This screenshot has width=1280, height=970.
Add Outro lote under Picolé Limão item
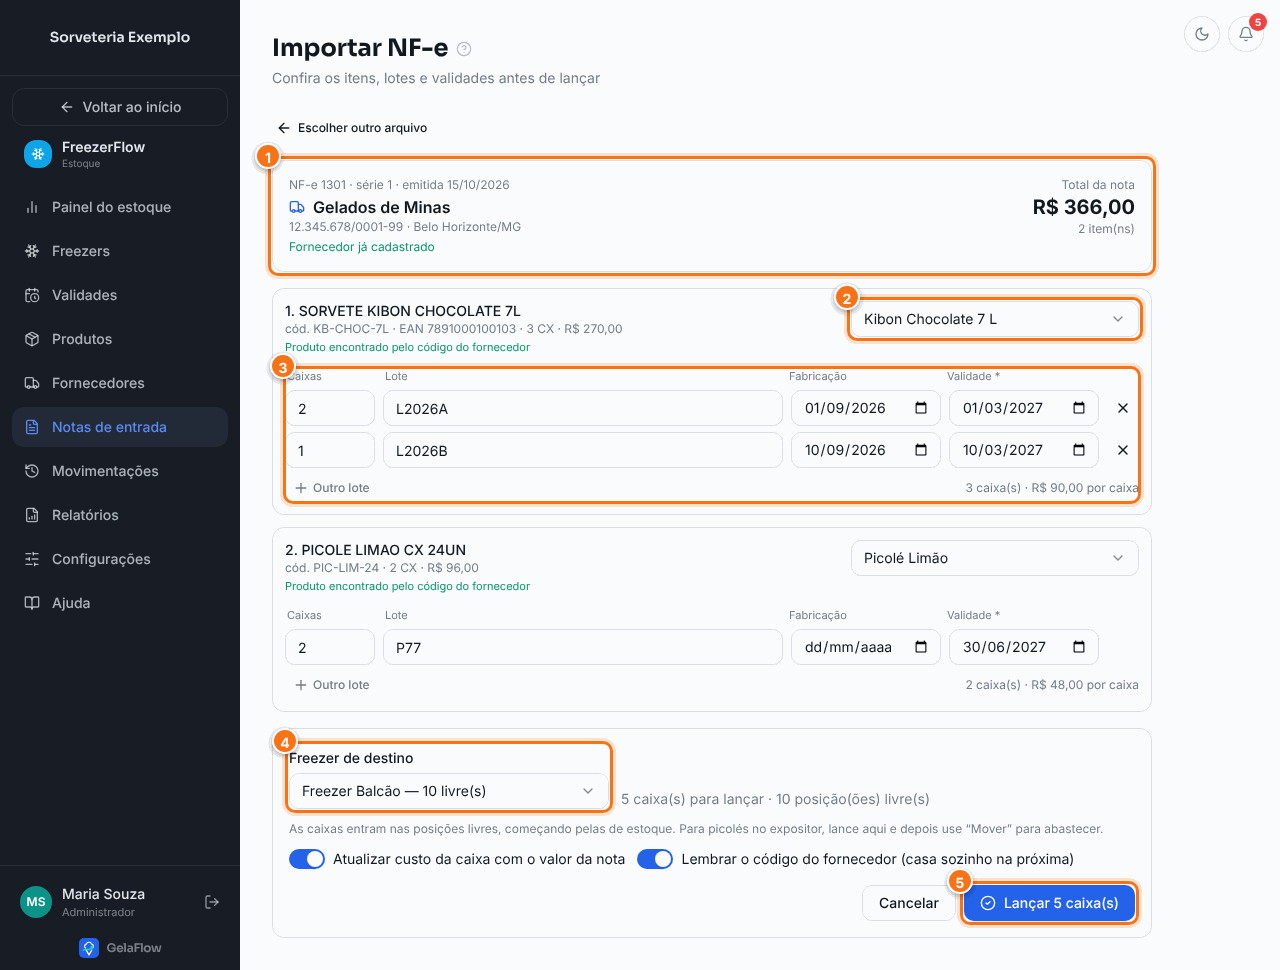(x=332, y=685)
